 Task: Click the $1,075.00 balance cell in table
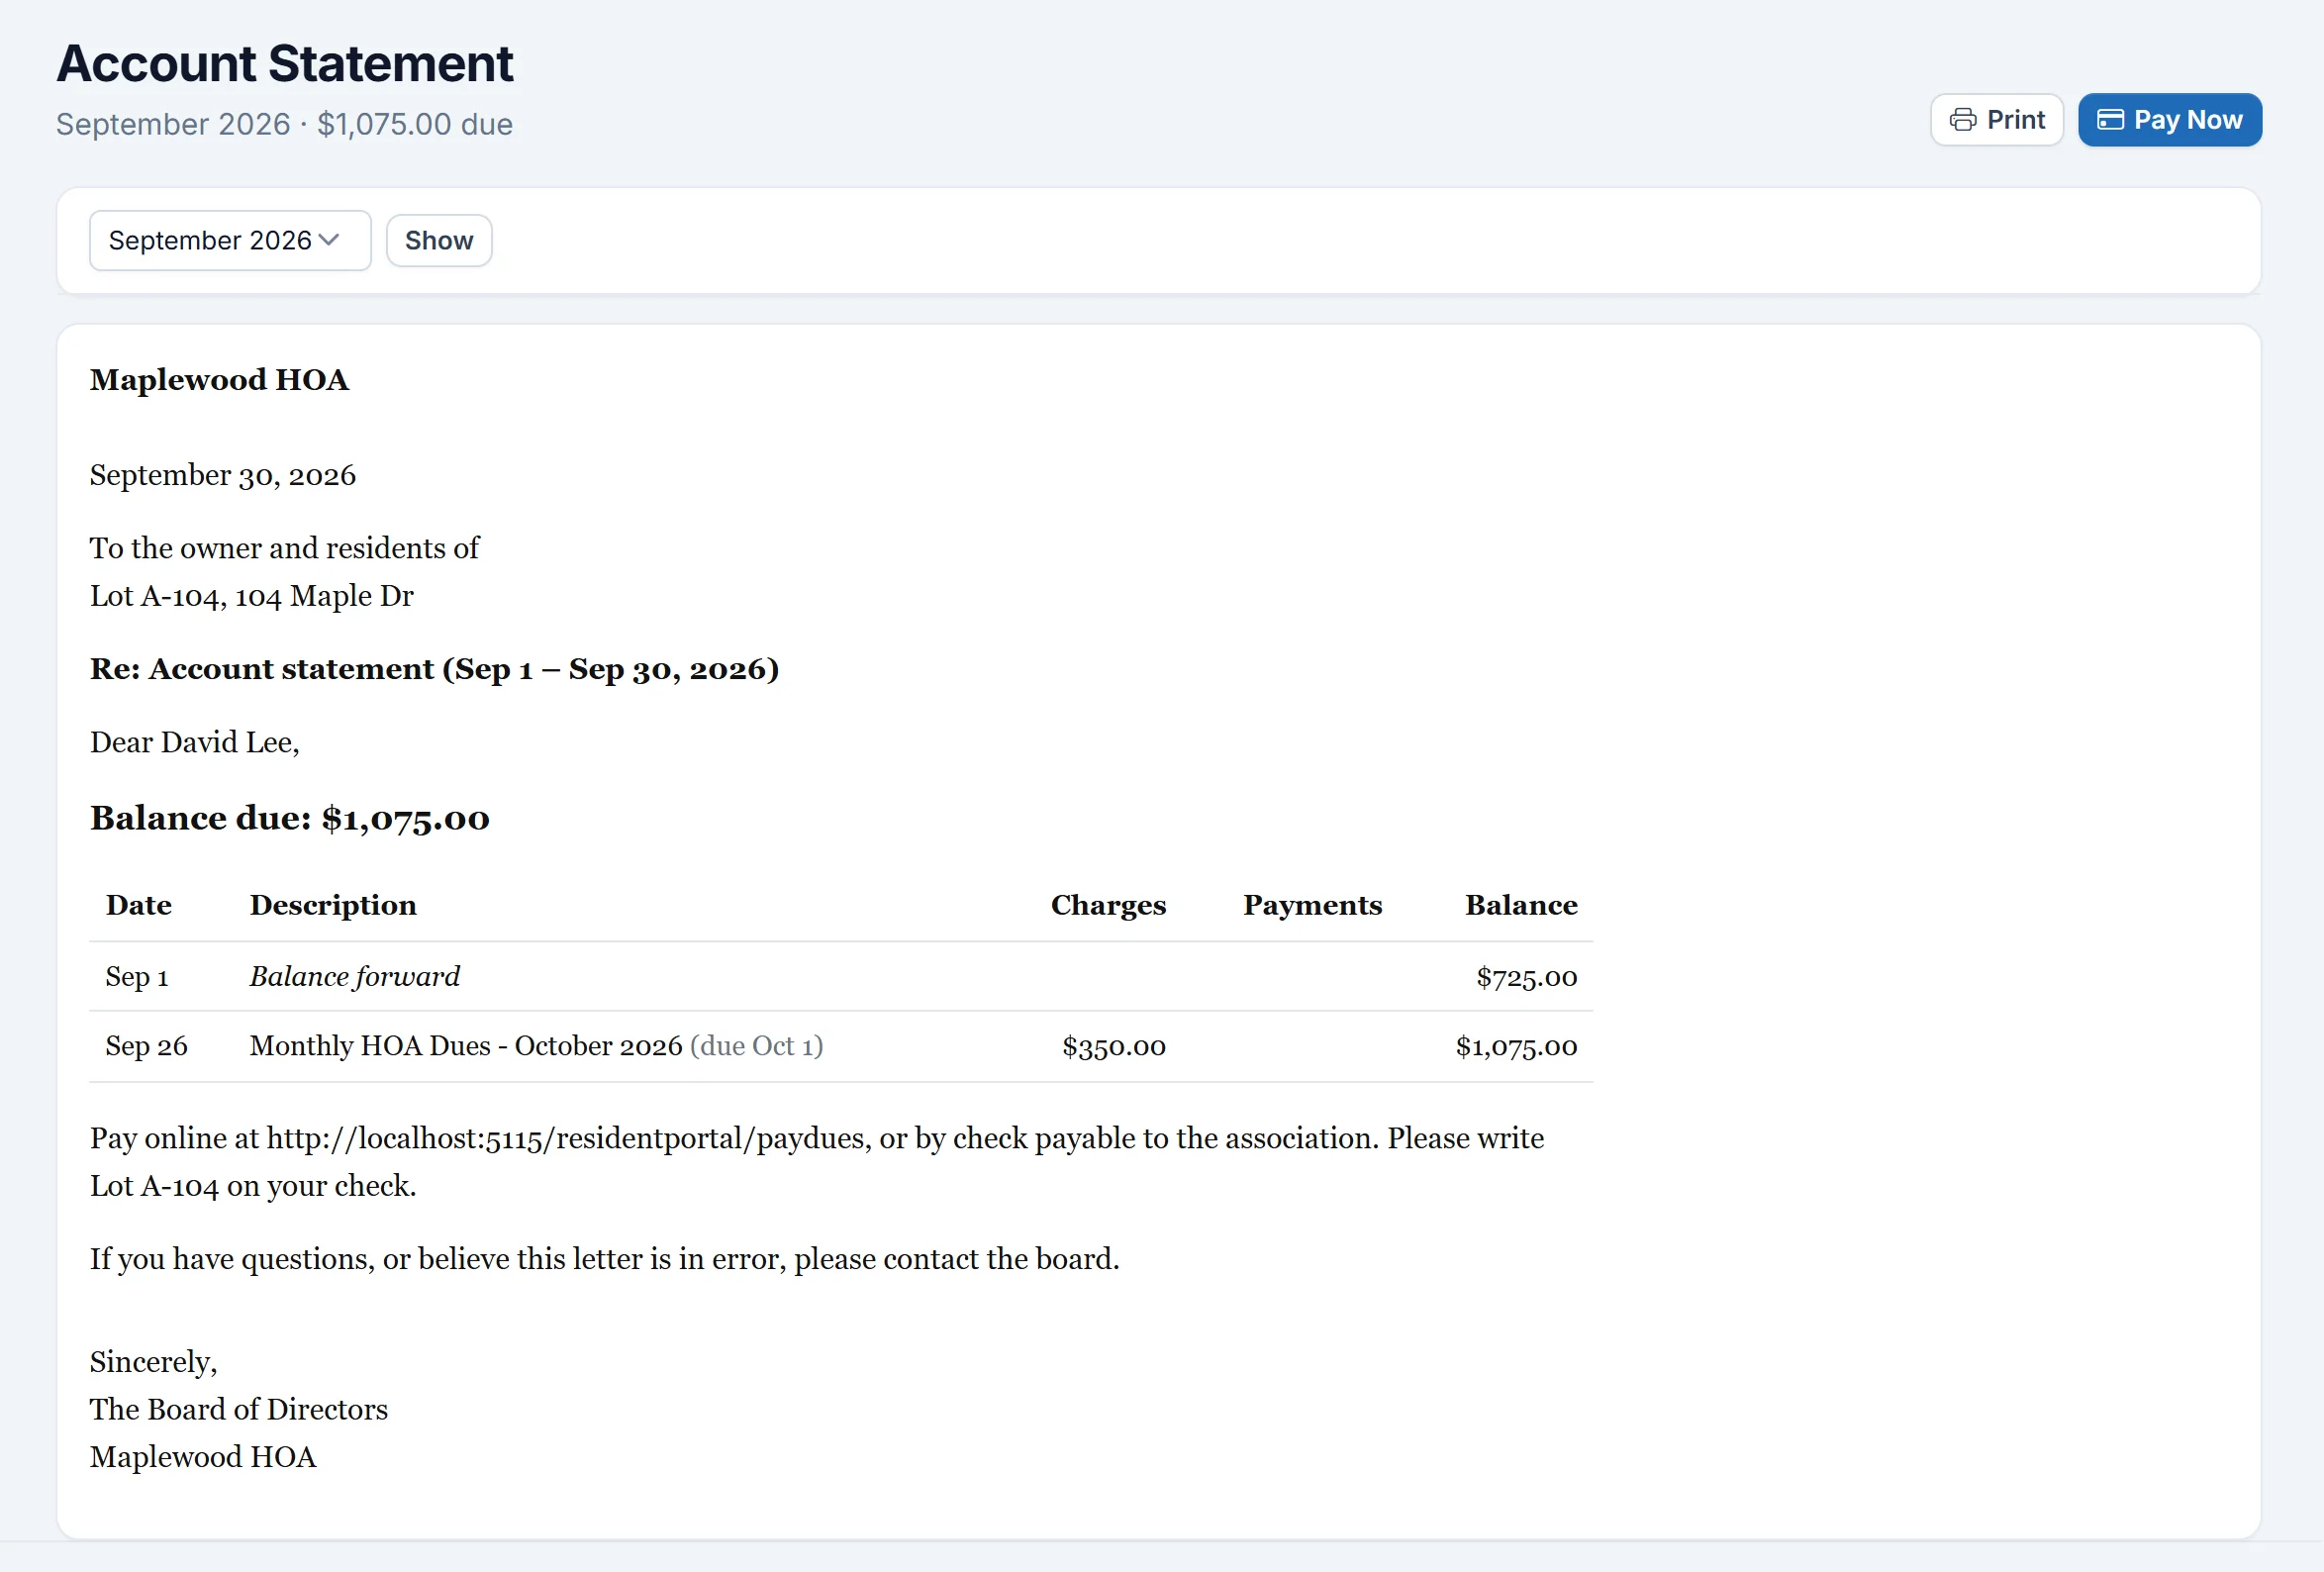pyautogui.click(x=1516, y=1047)
